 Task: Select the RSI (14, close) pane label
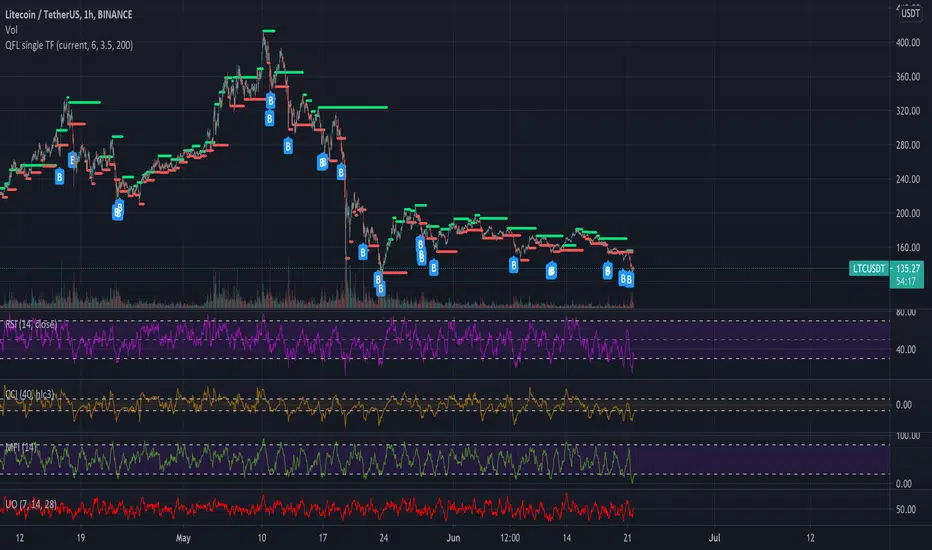[x=31, y=325]
